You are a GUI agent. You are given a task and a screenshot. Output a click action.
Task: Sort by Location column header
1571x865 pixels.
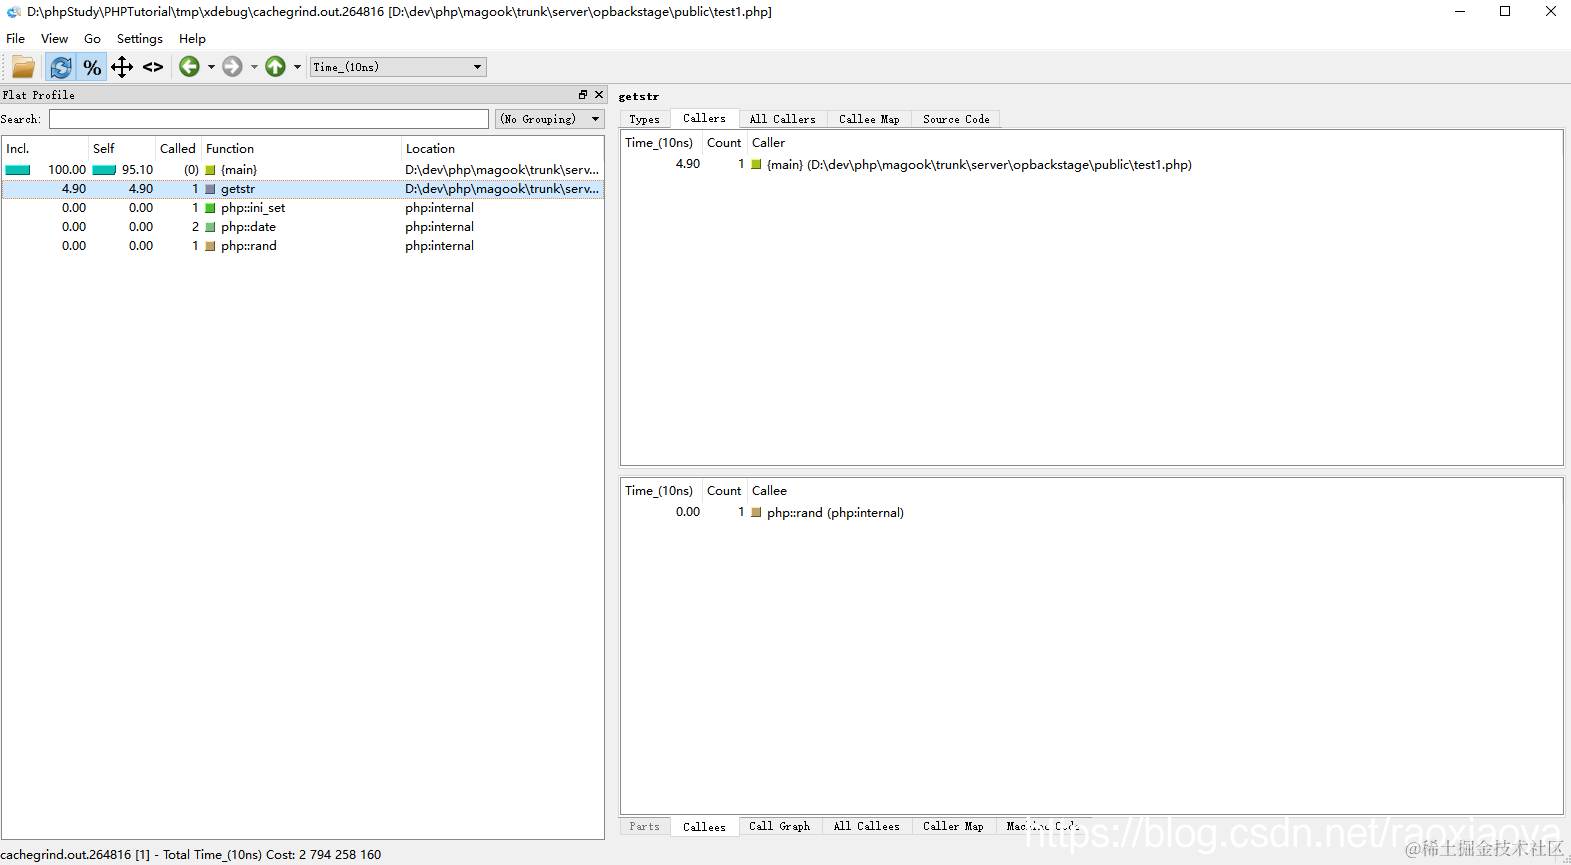point(502,148)
